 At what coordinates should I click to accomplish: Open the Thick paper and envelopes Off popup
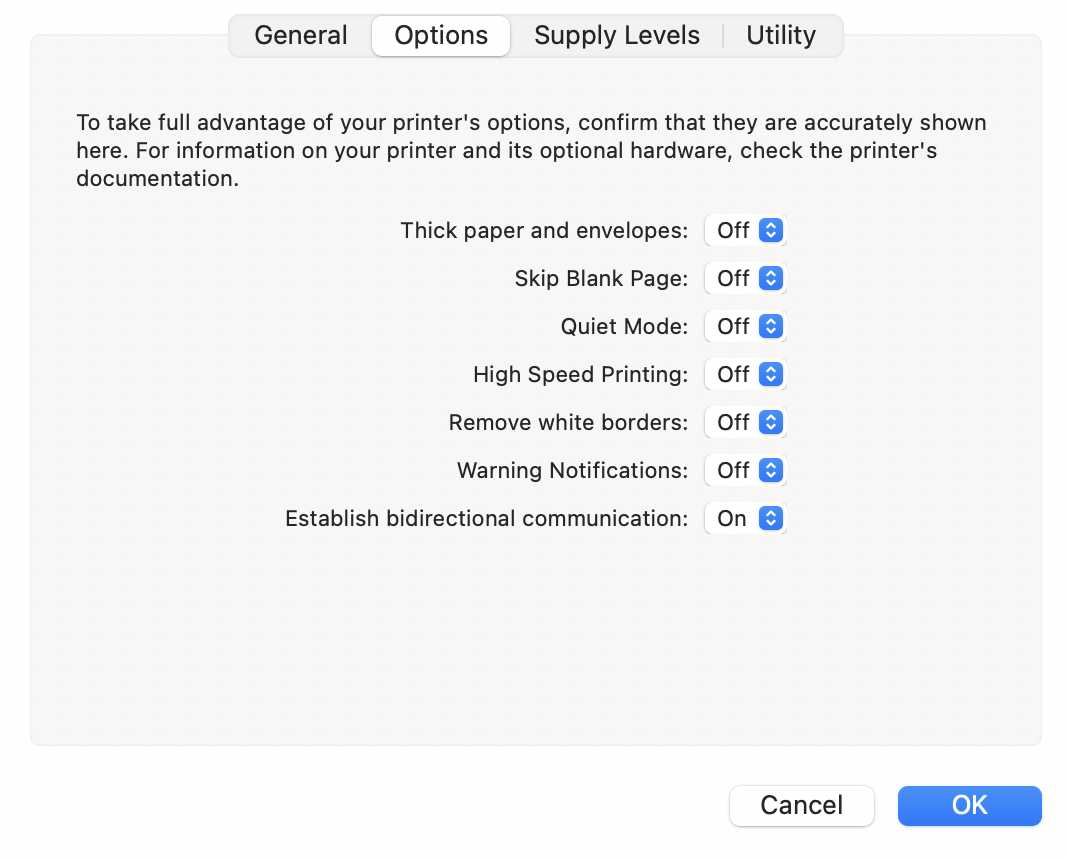pos(745,230)
